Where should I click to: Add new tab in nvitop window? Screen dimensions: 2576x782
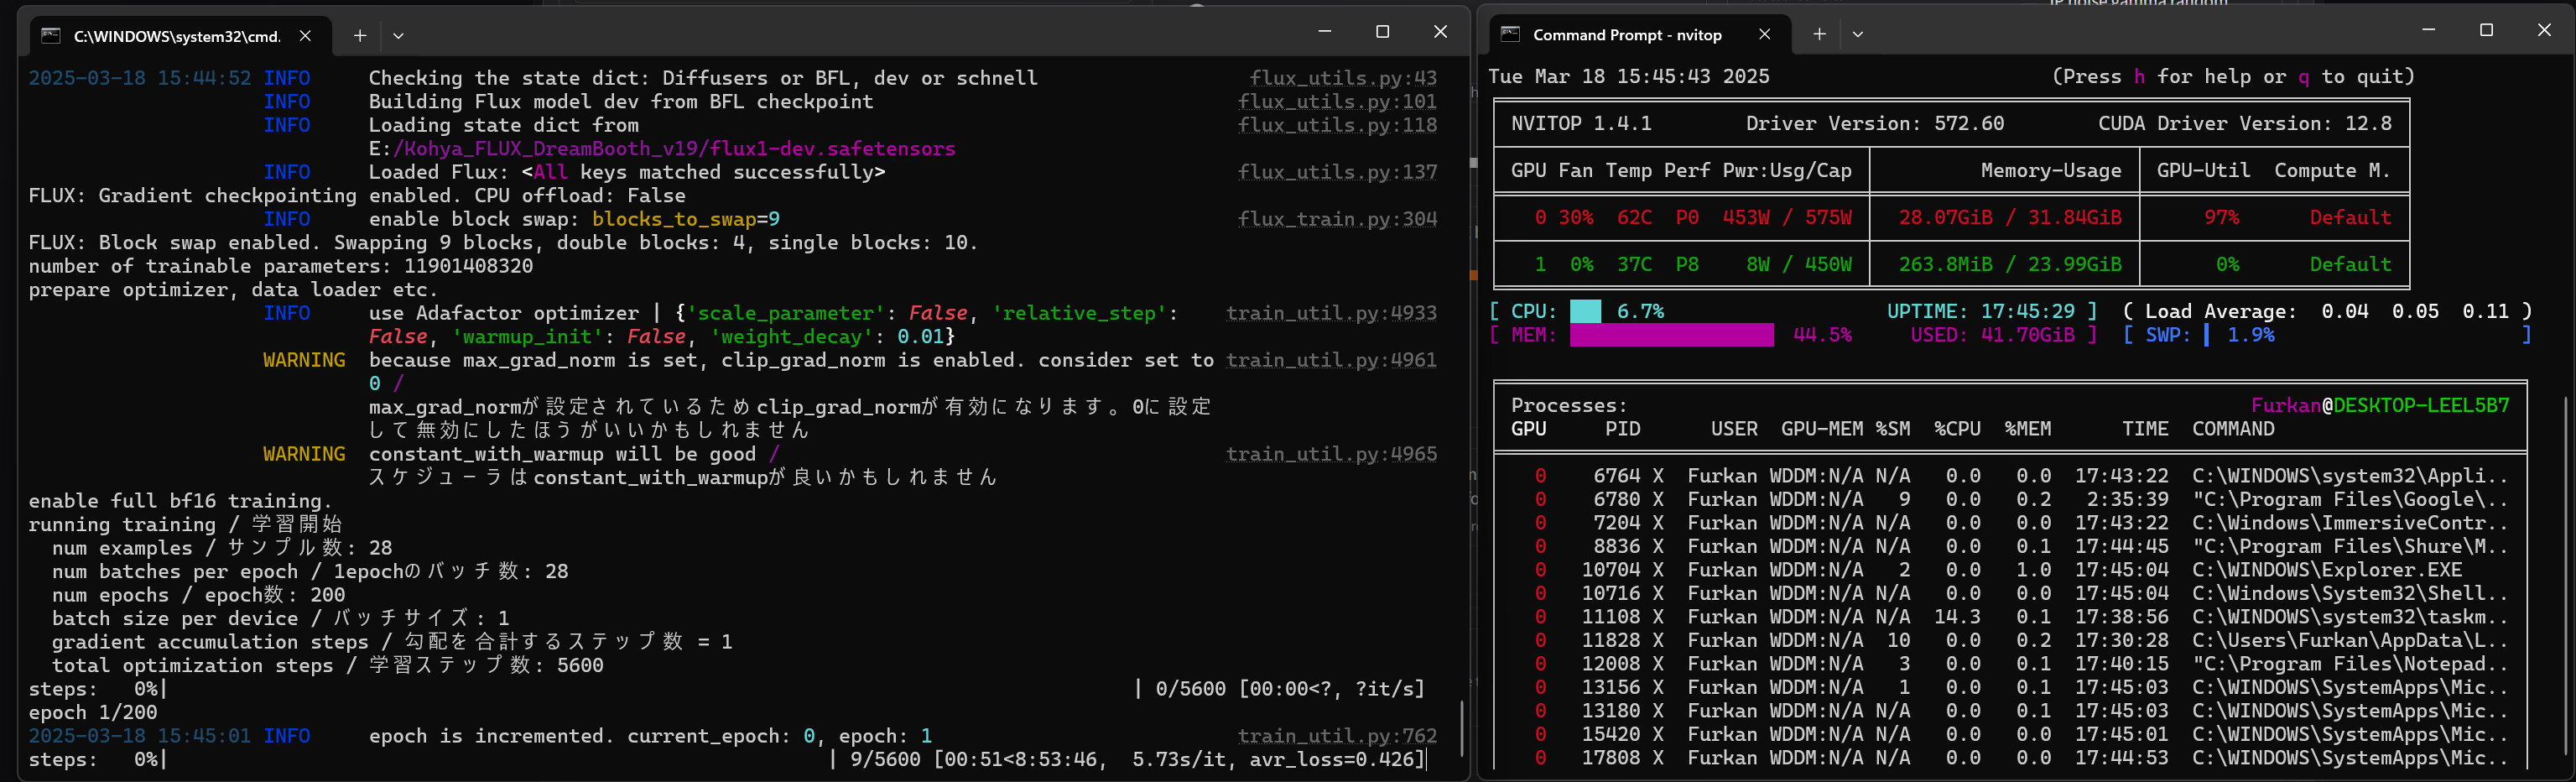point(1819,35)
